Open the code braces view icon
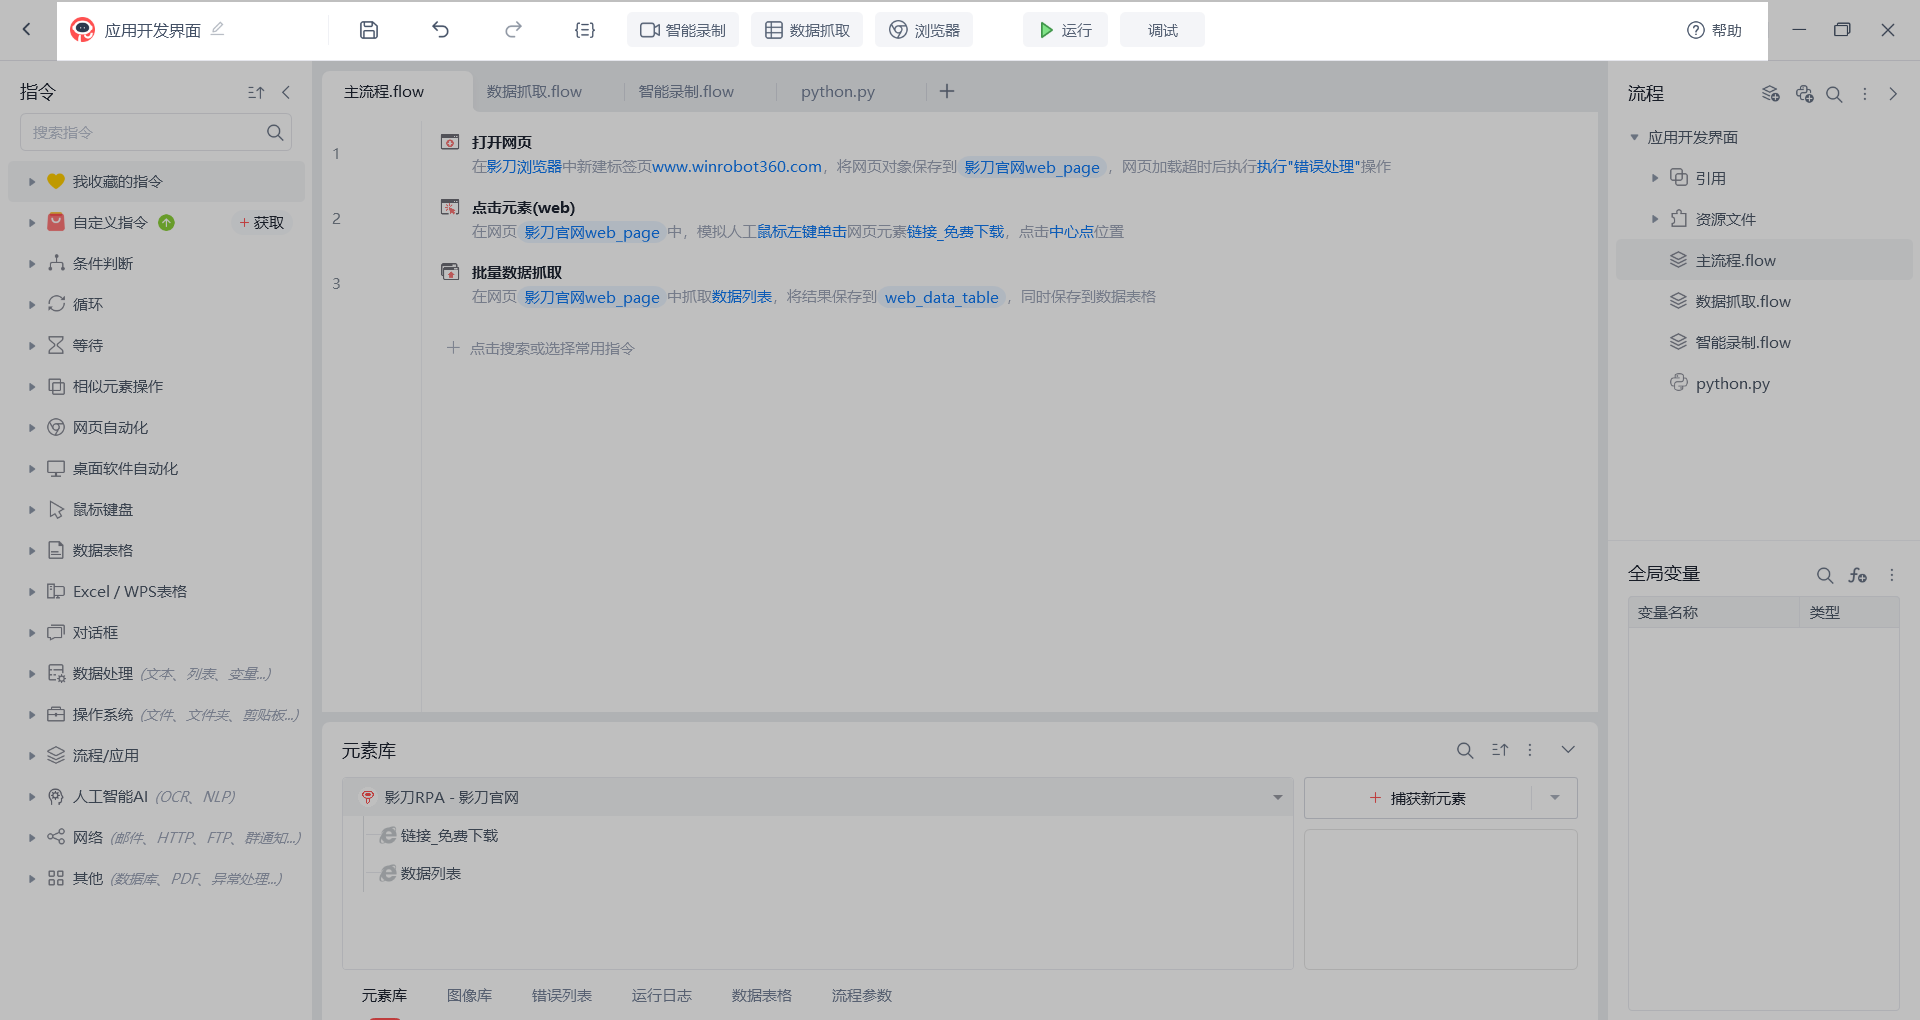1920x1020 pixels. point(585,30)
